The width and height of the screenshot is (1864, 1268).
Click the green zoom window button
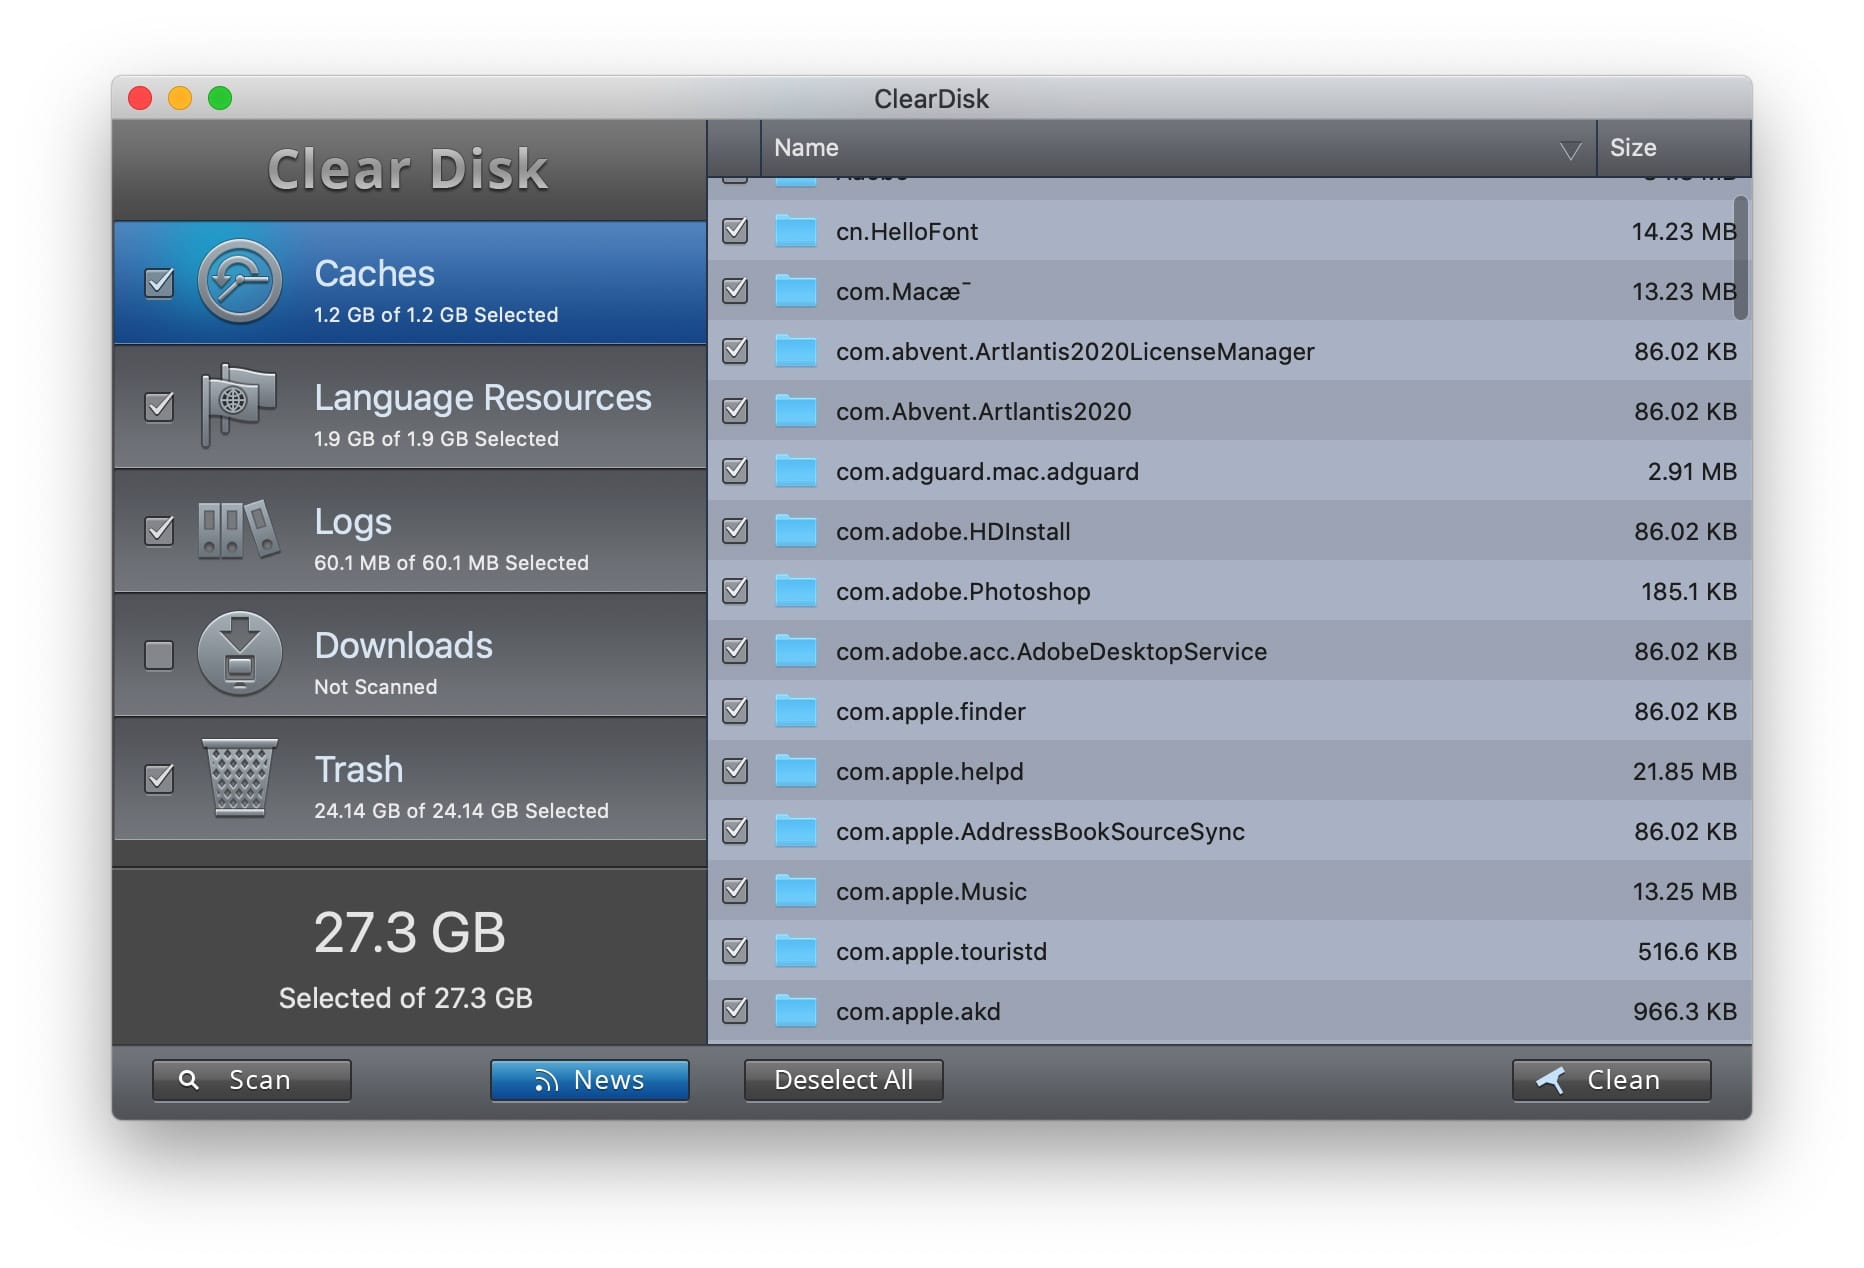(x=220, y=98)
